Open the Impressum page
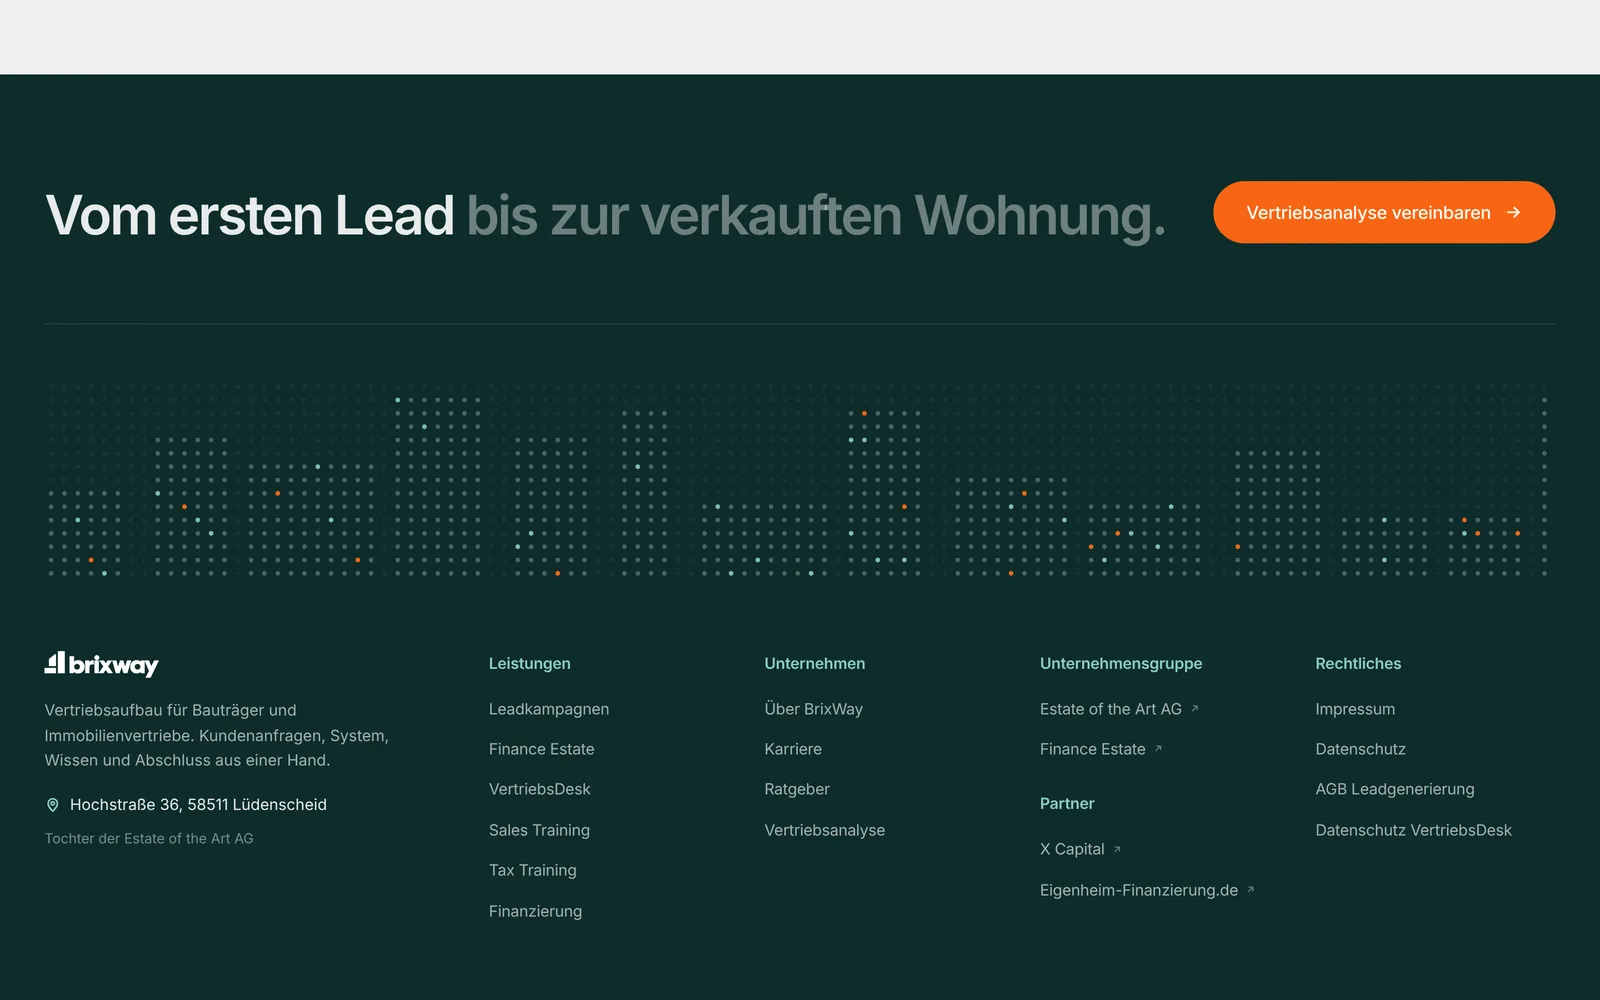1600x1000 pixels. tap(1355, 709)
